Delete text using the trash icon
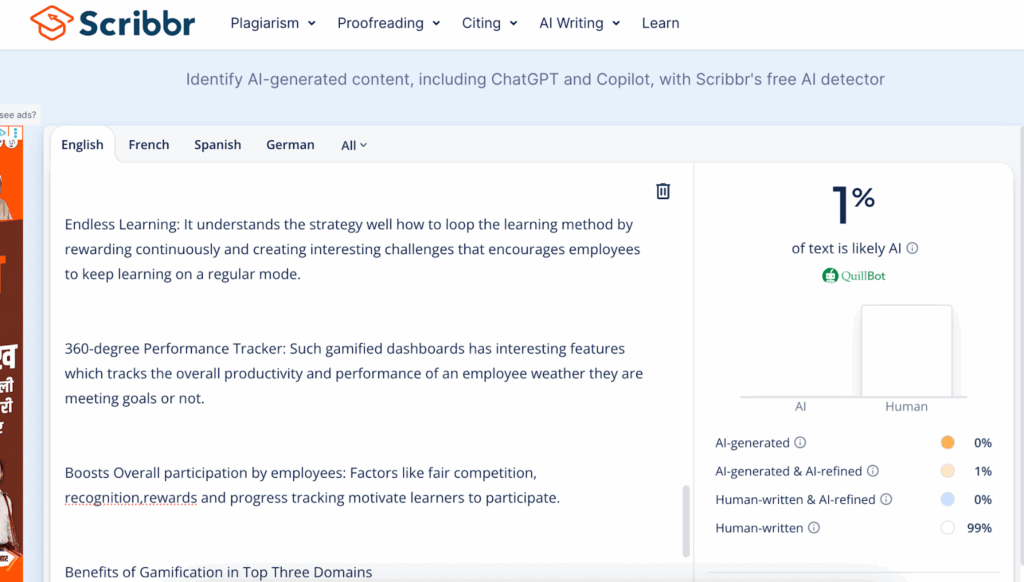This screenshot has height=582, width=1024. click(663, 191)
